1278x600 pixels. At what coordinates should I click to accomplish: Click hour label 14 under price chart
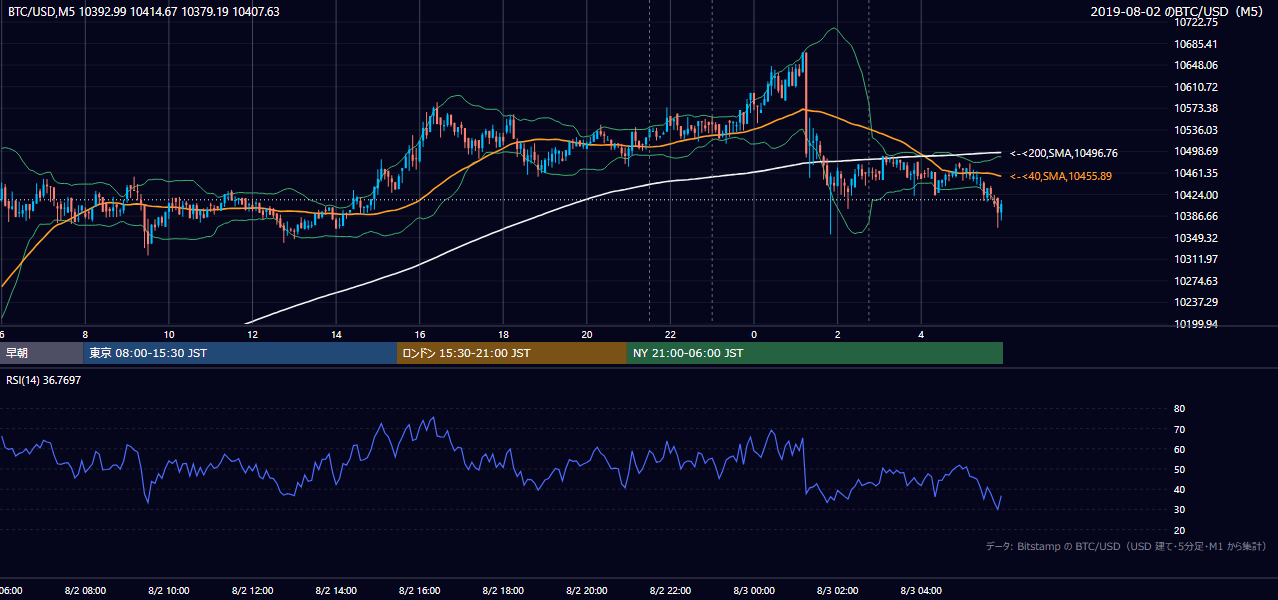point(337,334)
